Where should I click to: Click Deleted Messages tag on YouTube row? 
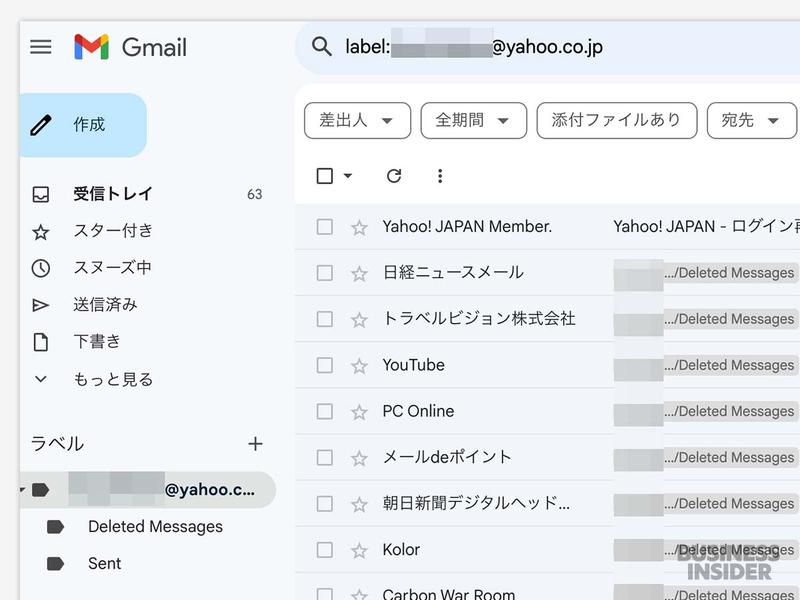(731, 365)
